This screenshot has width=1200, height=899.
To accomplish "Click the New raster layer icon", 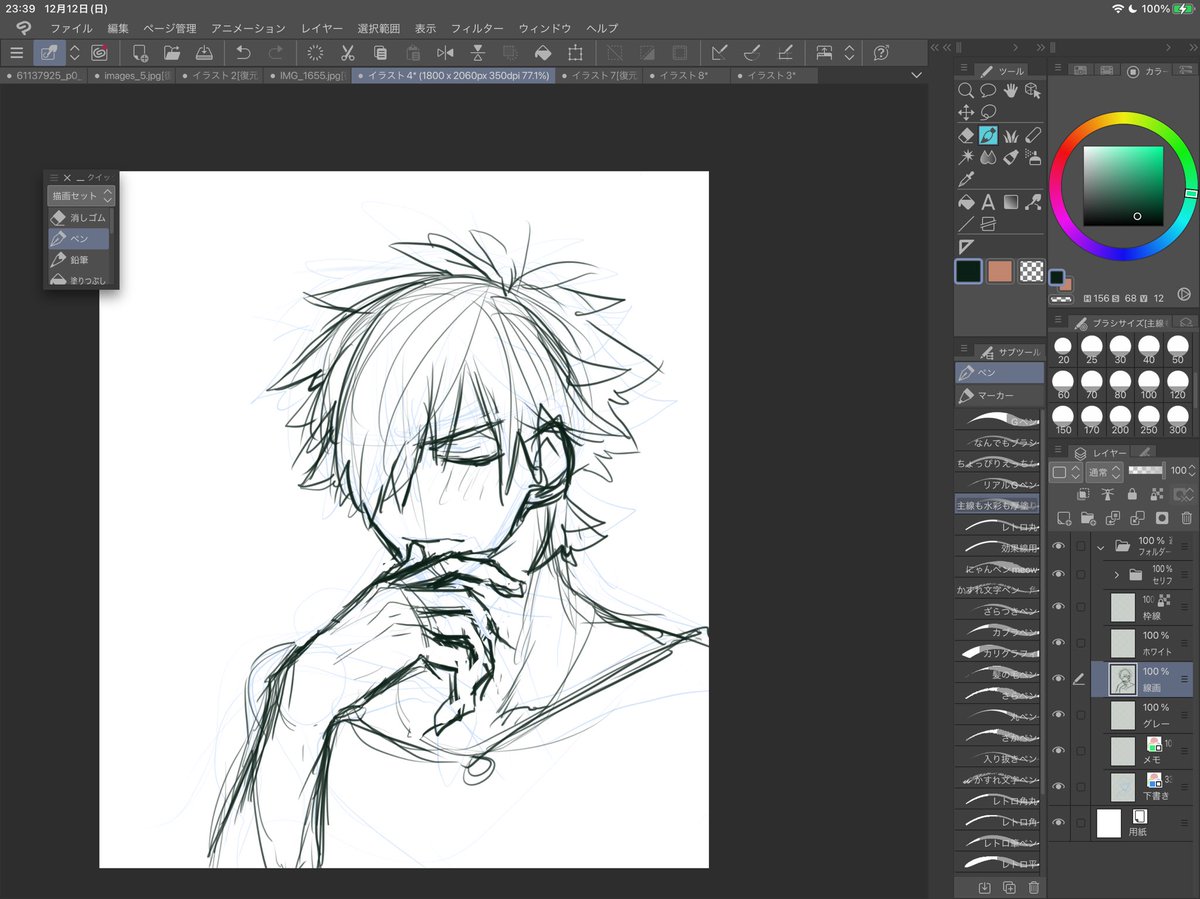I will pyautogui.click(x=1064, y=518).
